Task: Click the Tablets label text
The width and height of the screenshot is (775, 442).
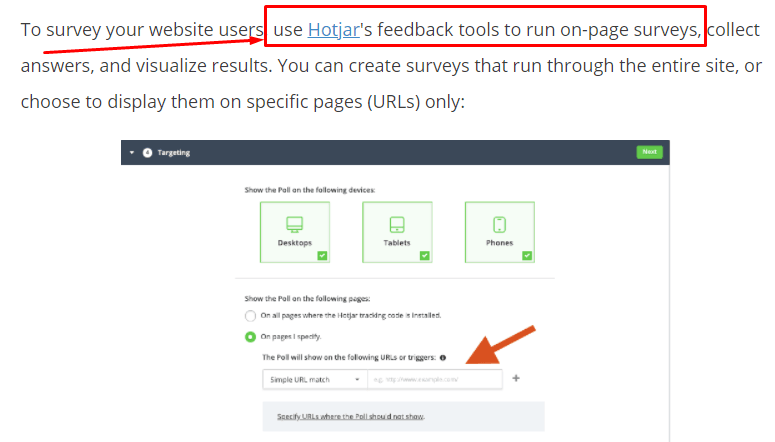Action: 397,243
